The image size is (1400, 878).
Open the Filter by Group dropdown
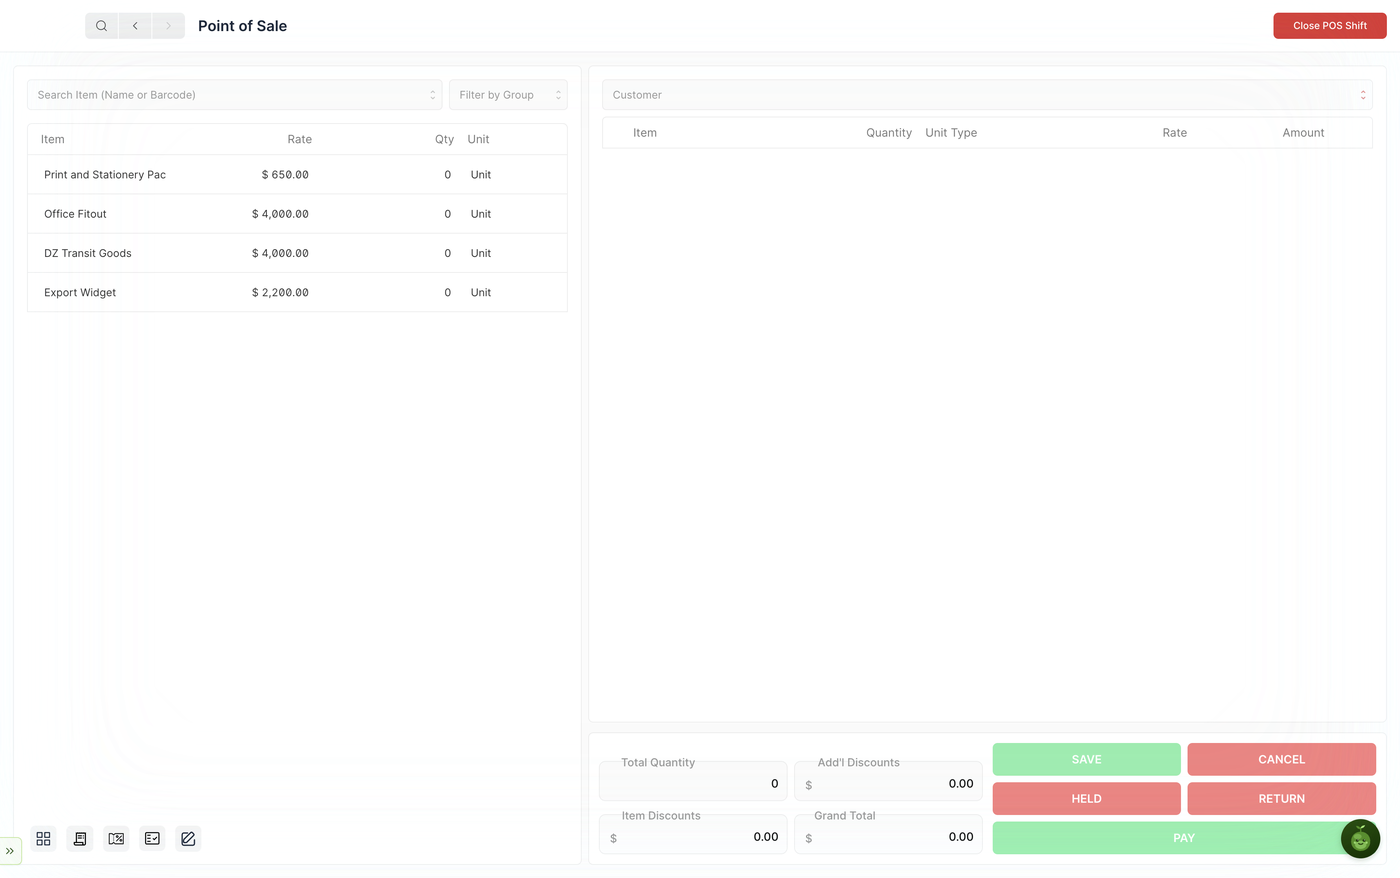point(508,95)
